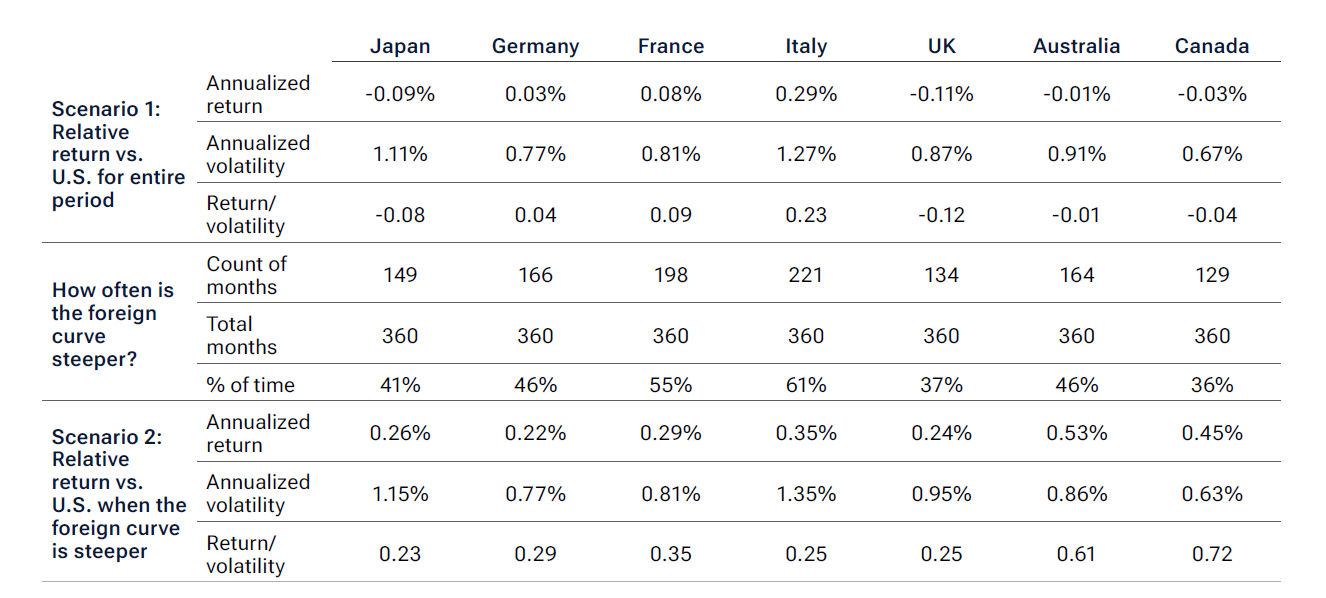Image resolution: width=1326 pixels, height=598 pixels.
Task: Click Germany's 0.04 return/volatility cell
Action: tap(535, 215)
